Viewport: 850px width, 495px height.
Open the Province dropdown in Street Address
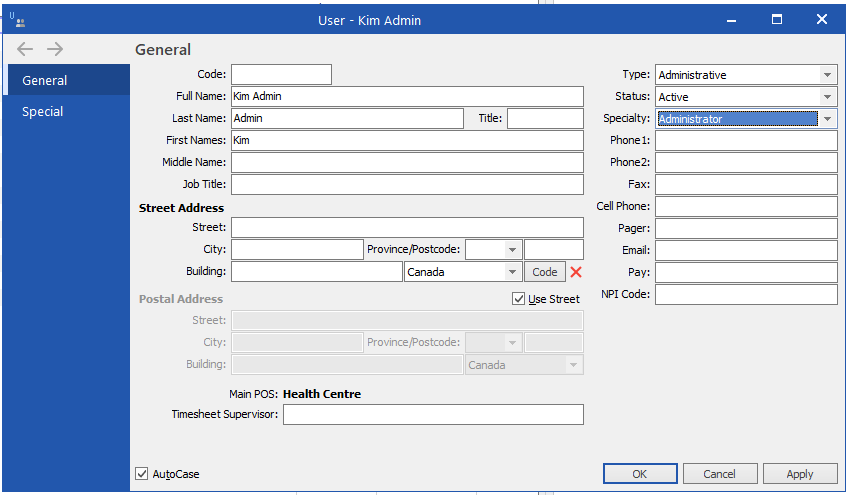coord(512,250)
